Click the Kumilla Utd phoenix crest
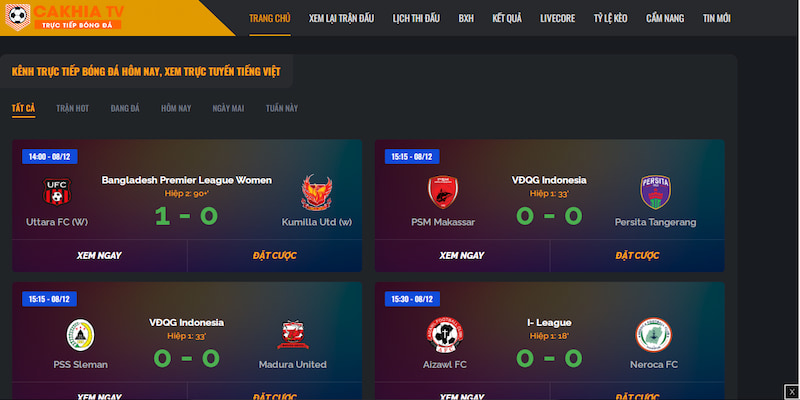Image resolution: width=800 pixels, height=400 pixels. point(317,192)
